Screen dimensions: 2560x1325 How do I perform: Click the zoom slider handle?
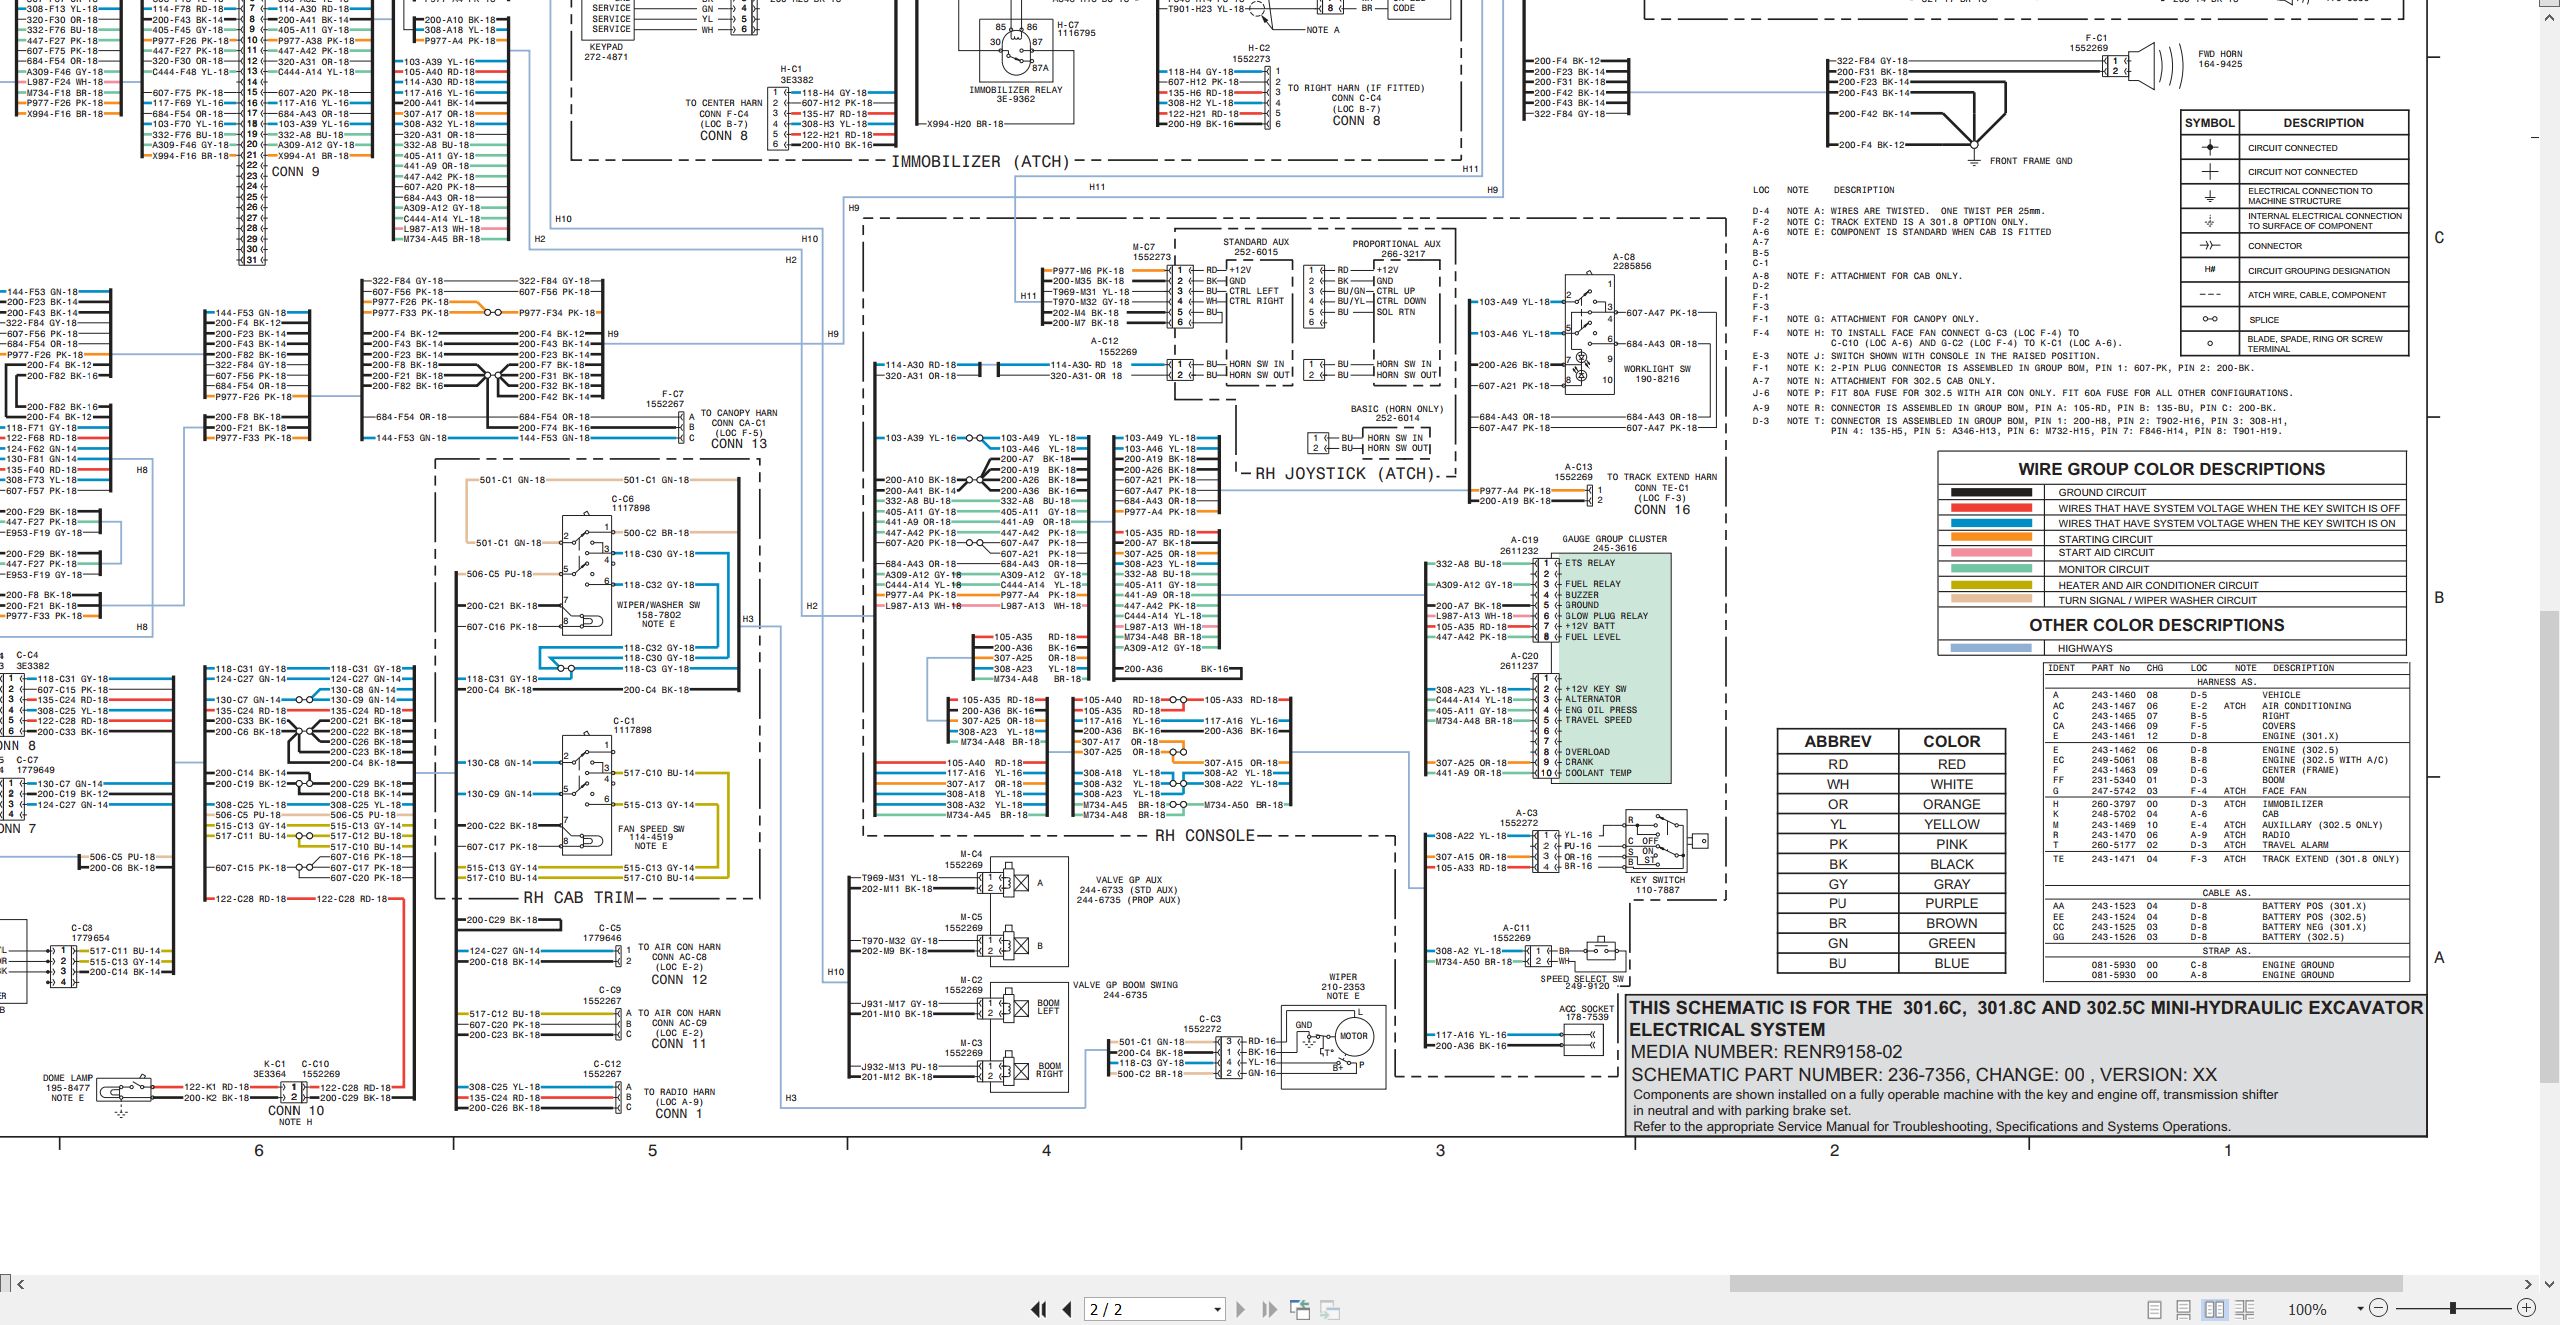(2453, 1308)
